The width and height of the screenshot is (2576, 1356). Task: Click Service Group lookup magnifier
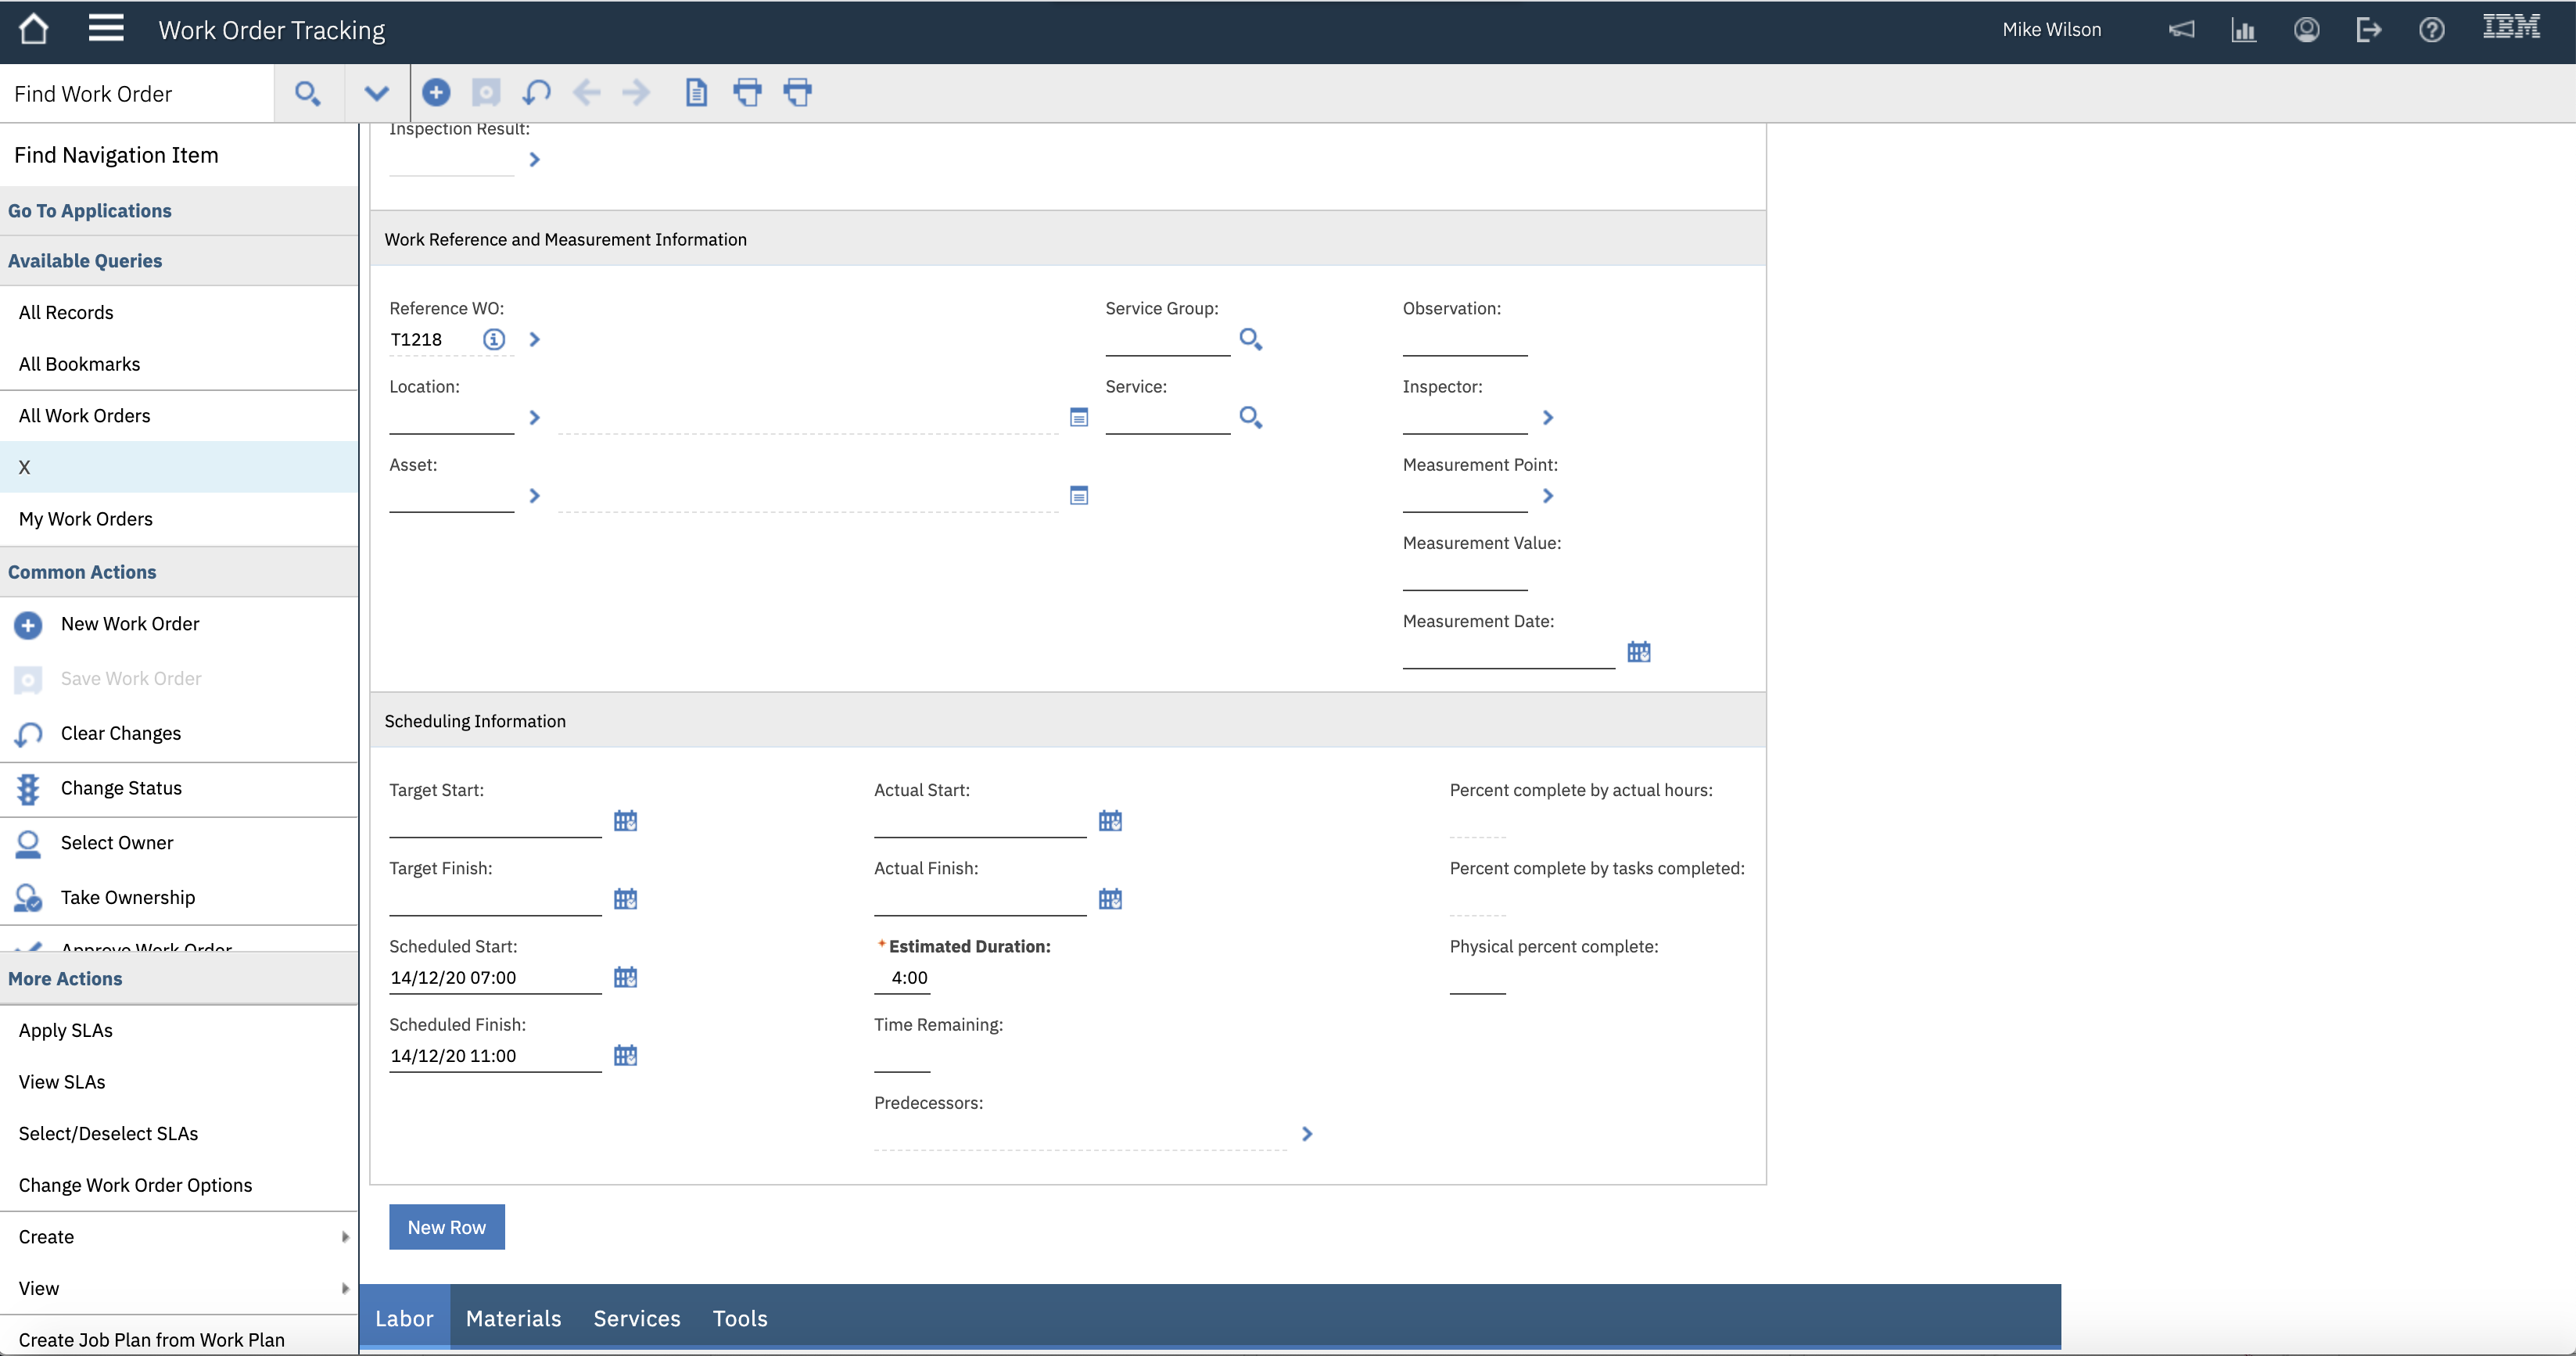point(1250,339)
